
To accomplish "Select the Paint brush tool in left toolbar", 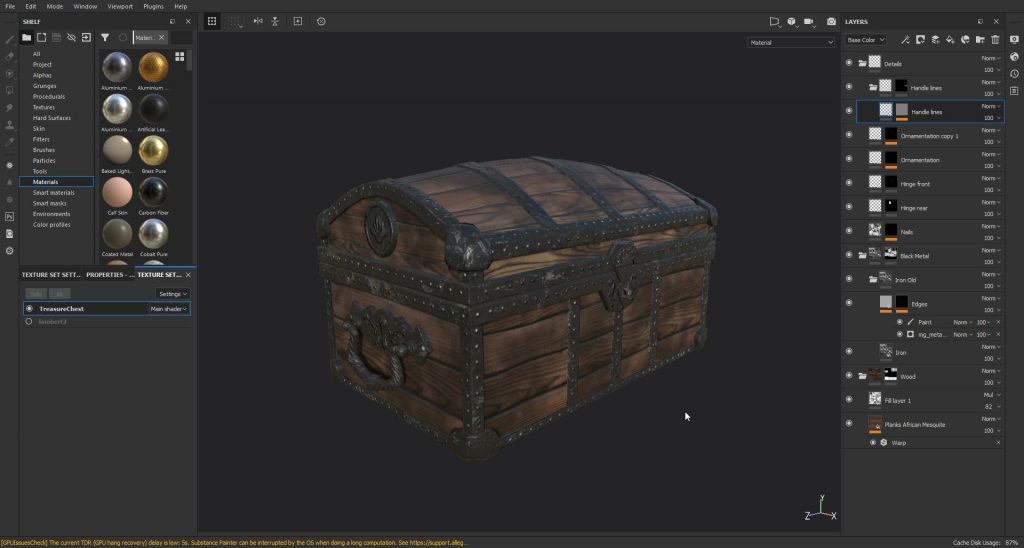I will tap(9, 40).
